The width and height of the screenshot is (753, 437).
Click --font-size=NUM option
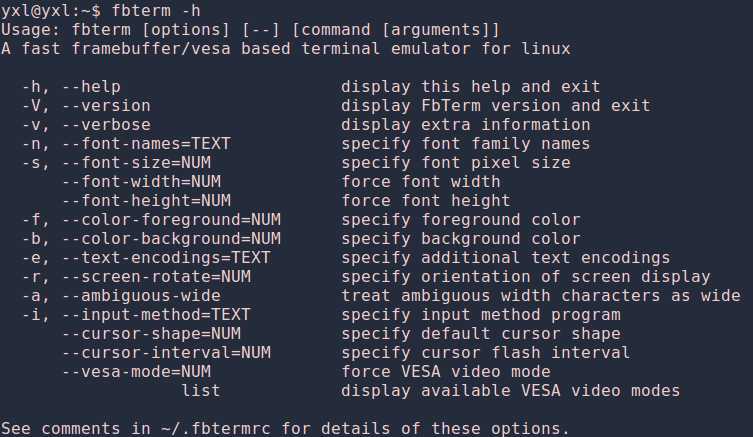coord(136,163)
